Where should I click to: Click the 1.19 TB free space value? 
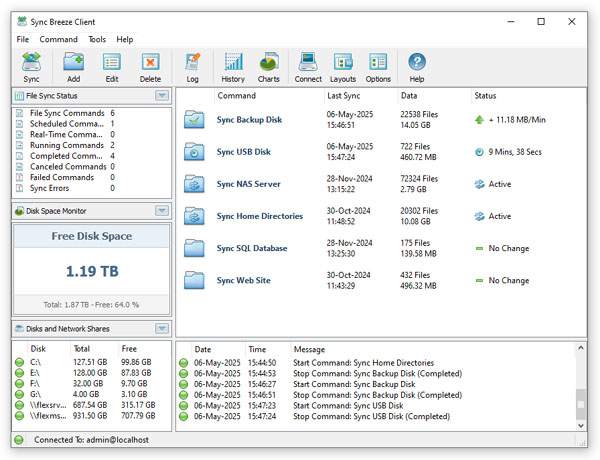pyautogui.click(x=92, y=271)
